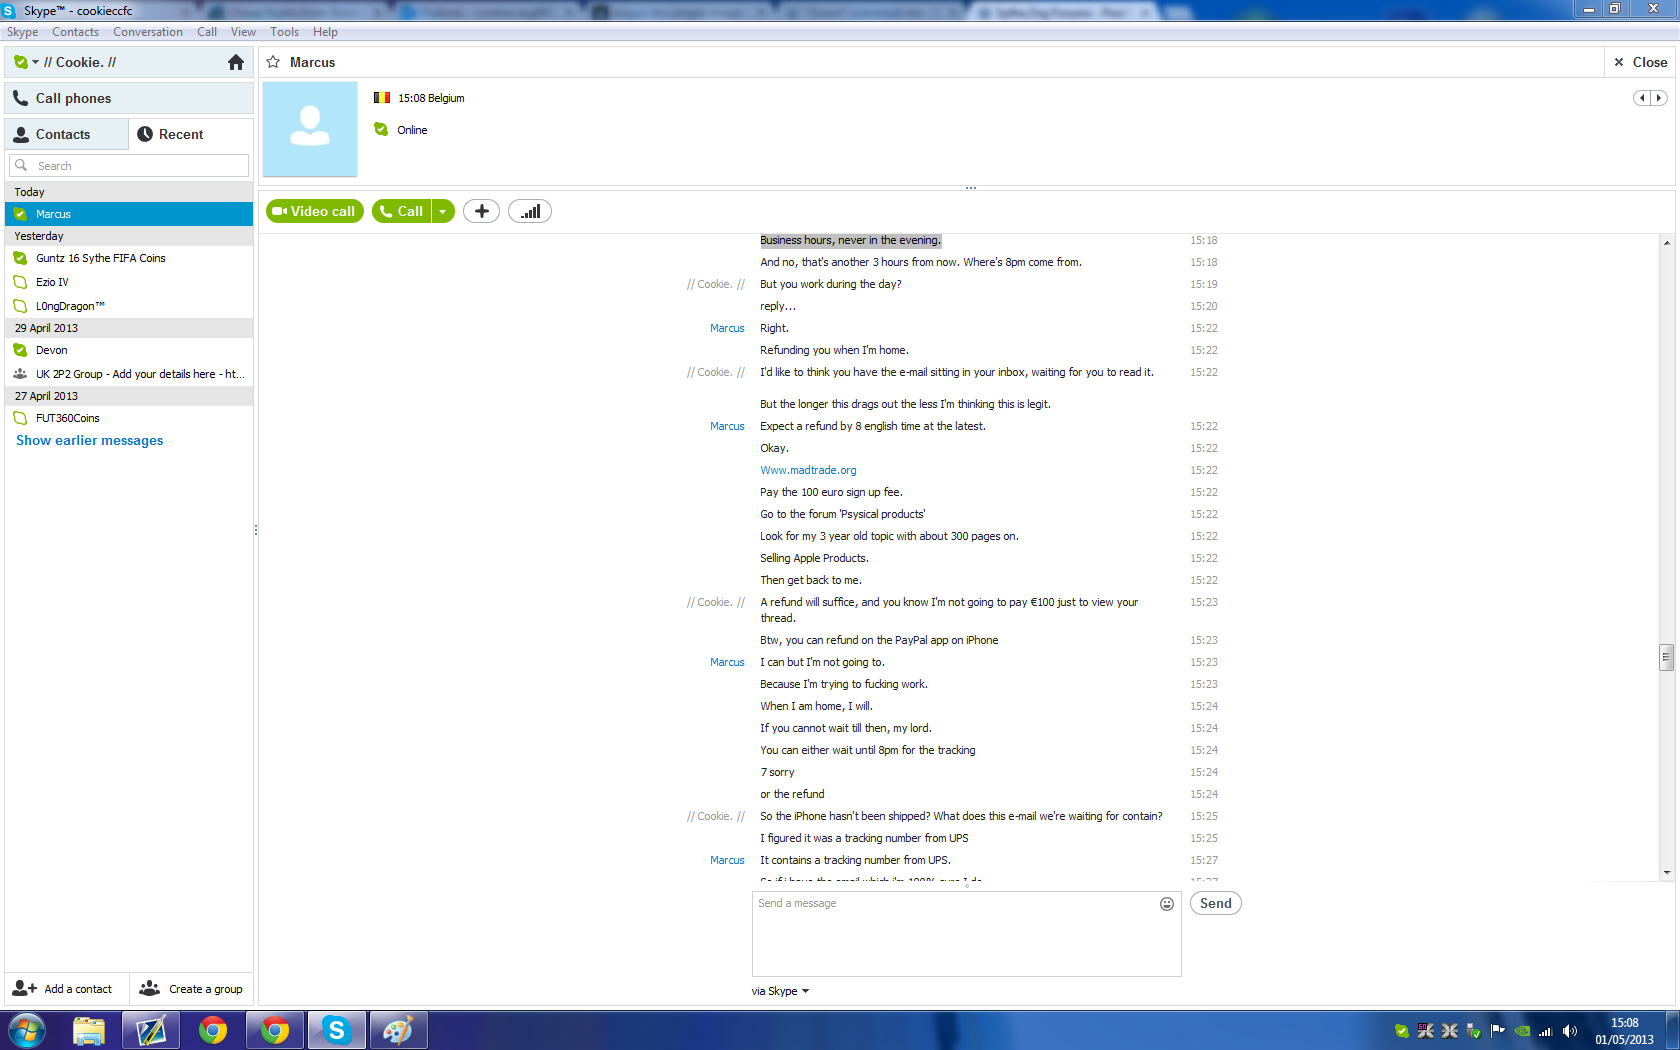Click the Yesterday group header
This screenshot has width=1680, height=1050.
pos(129,236)
